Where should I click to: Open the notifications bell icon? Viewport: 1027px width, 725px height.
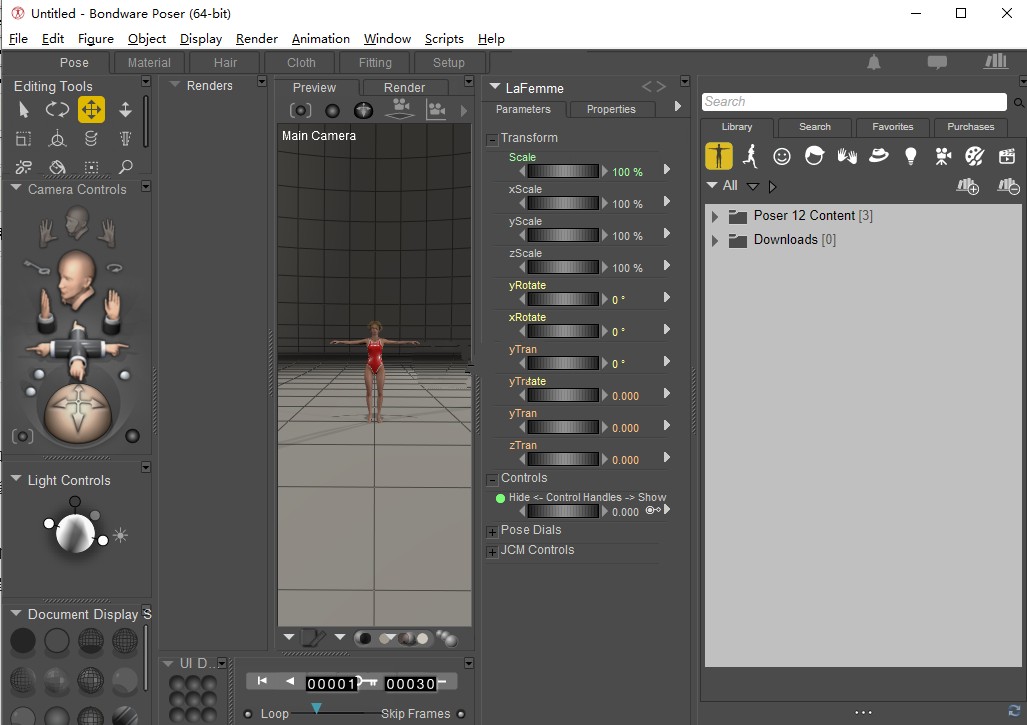[x=874, y=62]
